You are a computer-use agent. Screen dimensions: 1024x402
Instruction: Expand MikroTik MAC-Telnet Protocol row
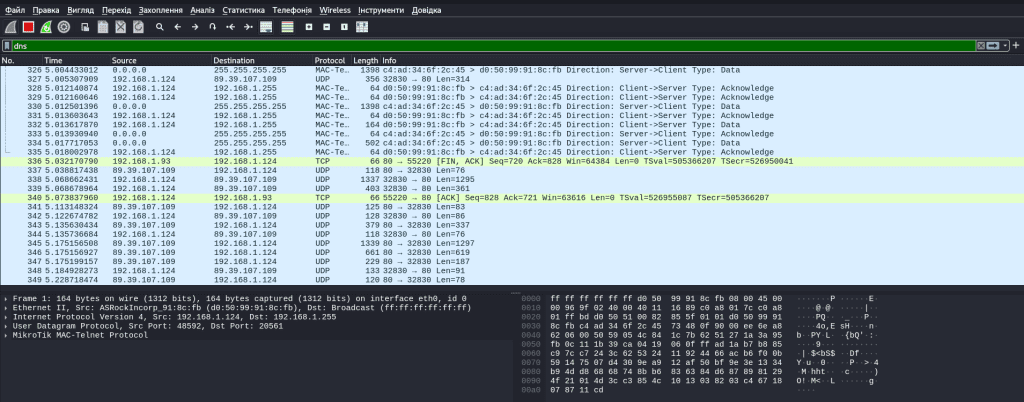pos(6,335)
